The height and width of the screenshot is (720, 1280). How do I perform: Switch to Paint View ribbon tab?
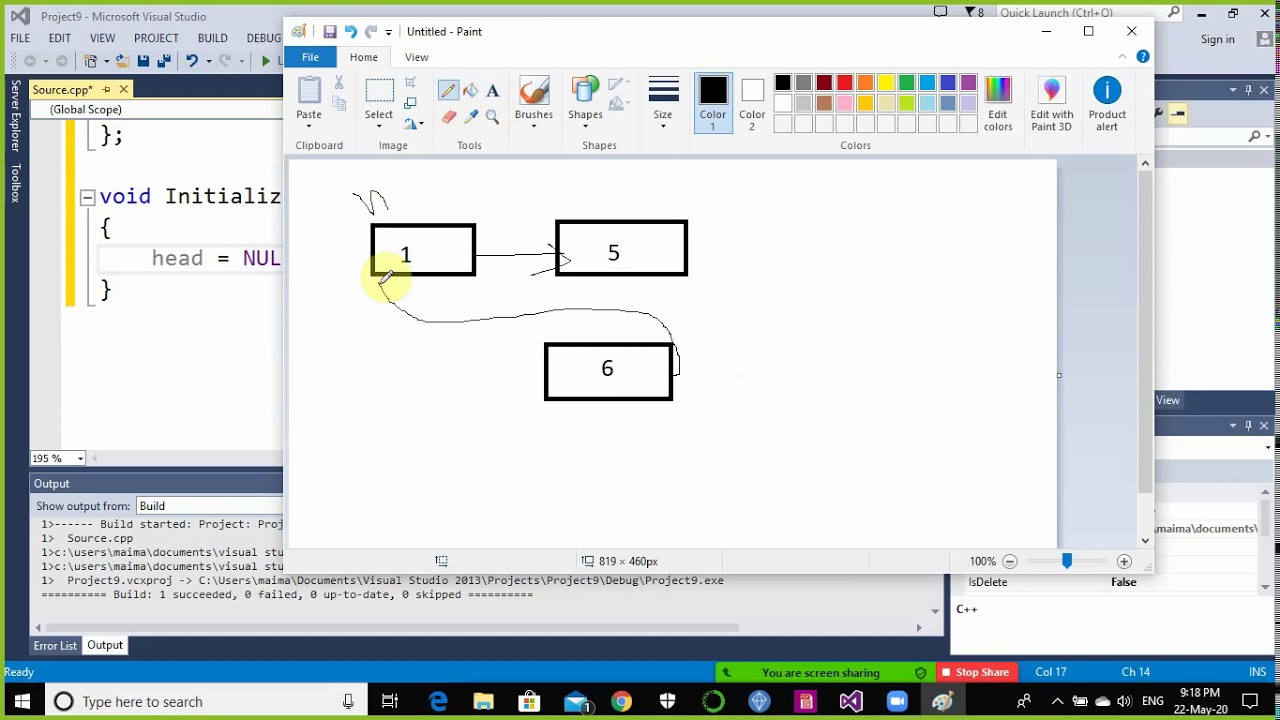point(417,57)
